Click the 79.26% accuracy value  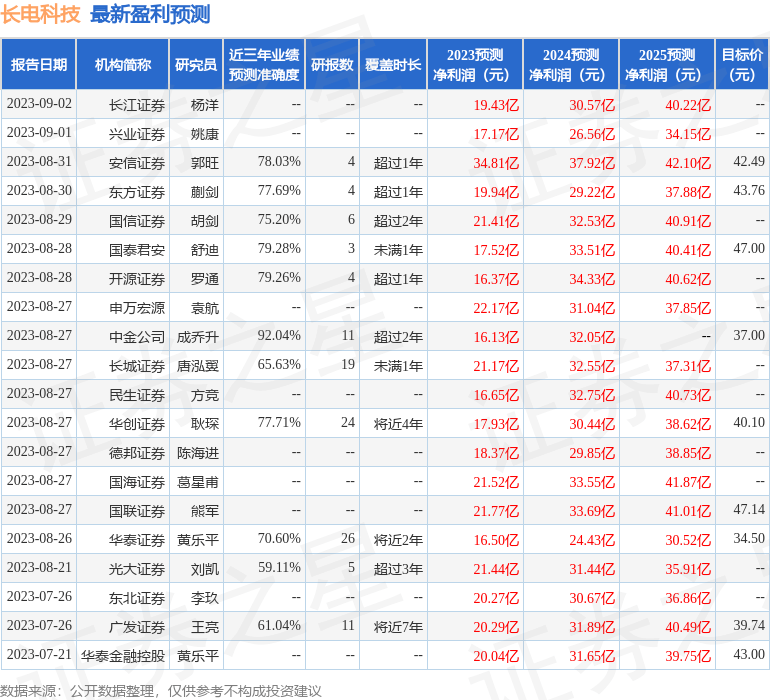279,278
